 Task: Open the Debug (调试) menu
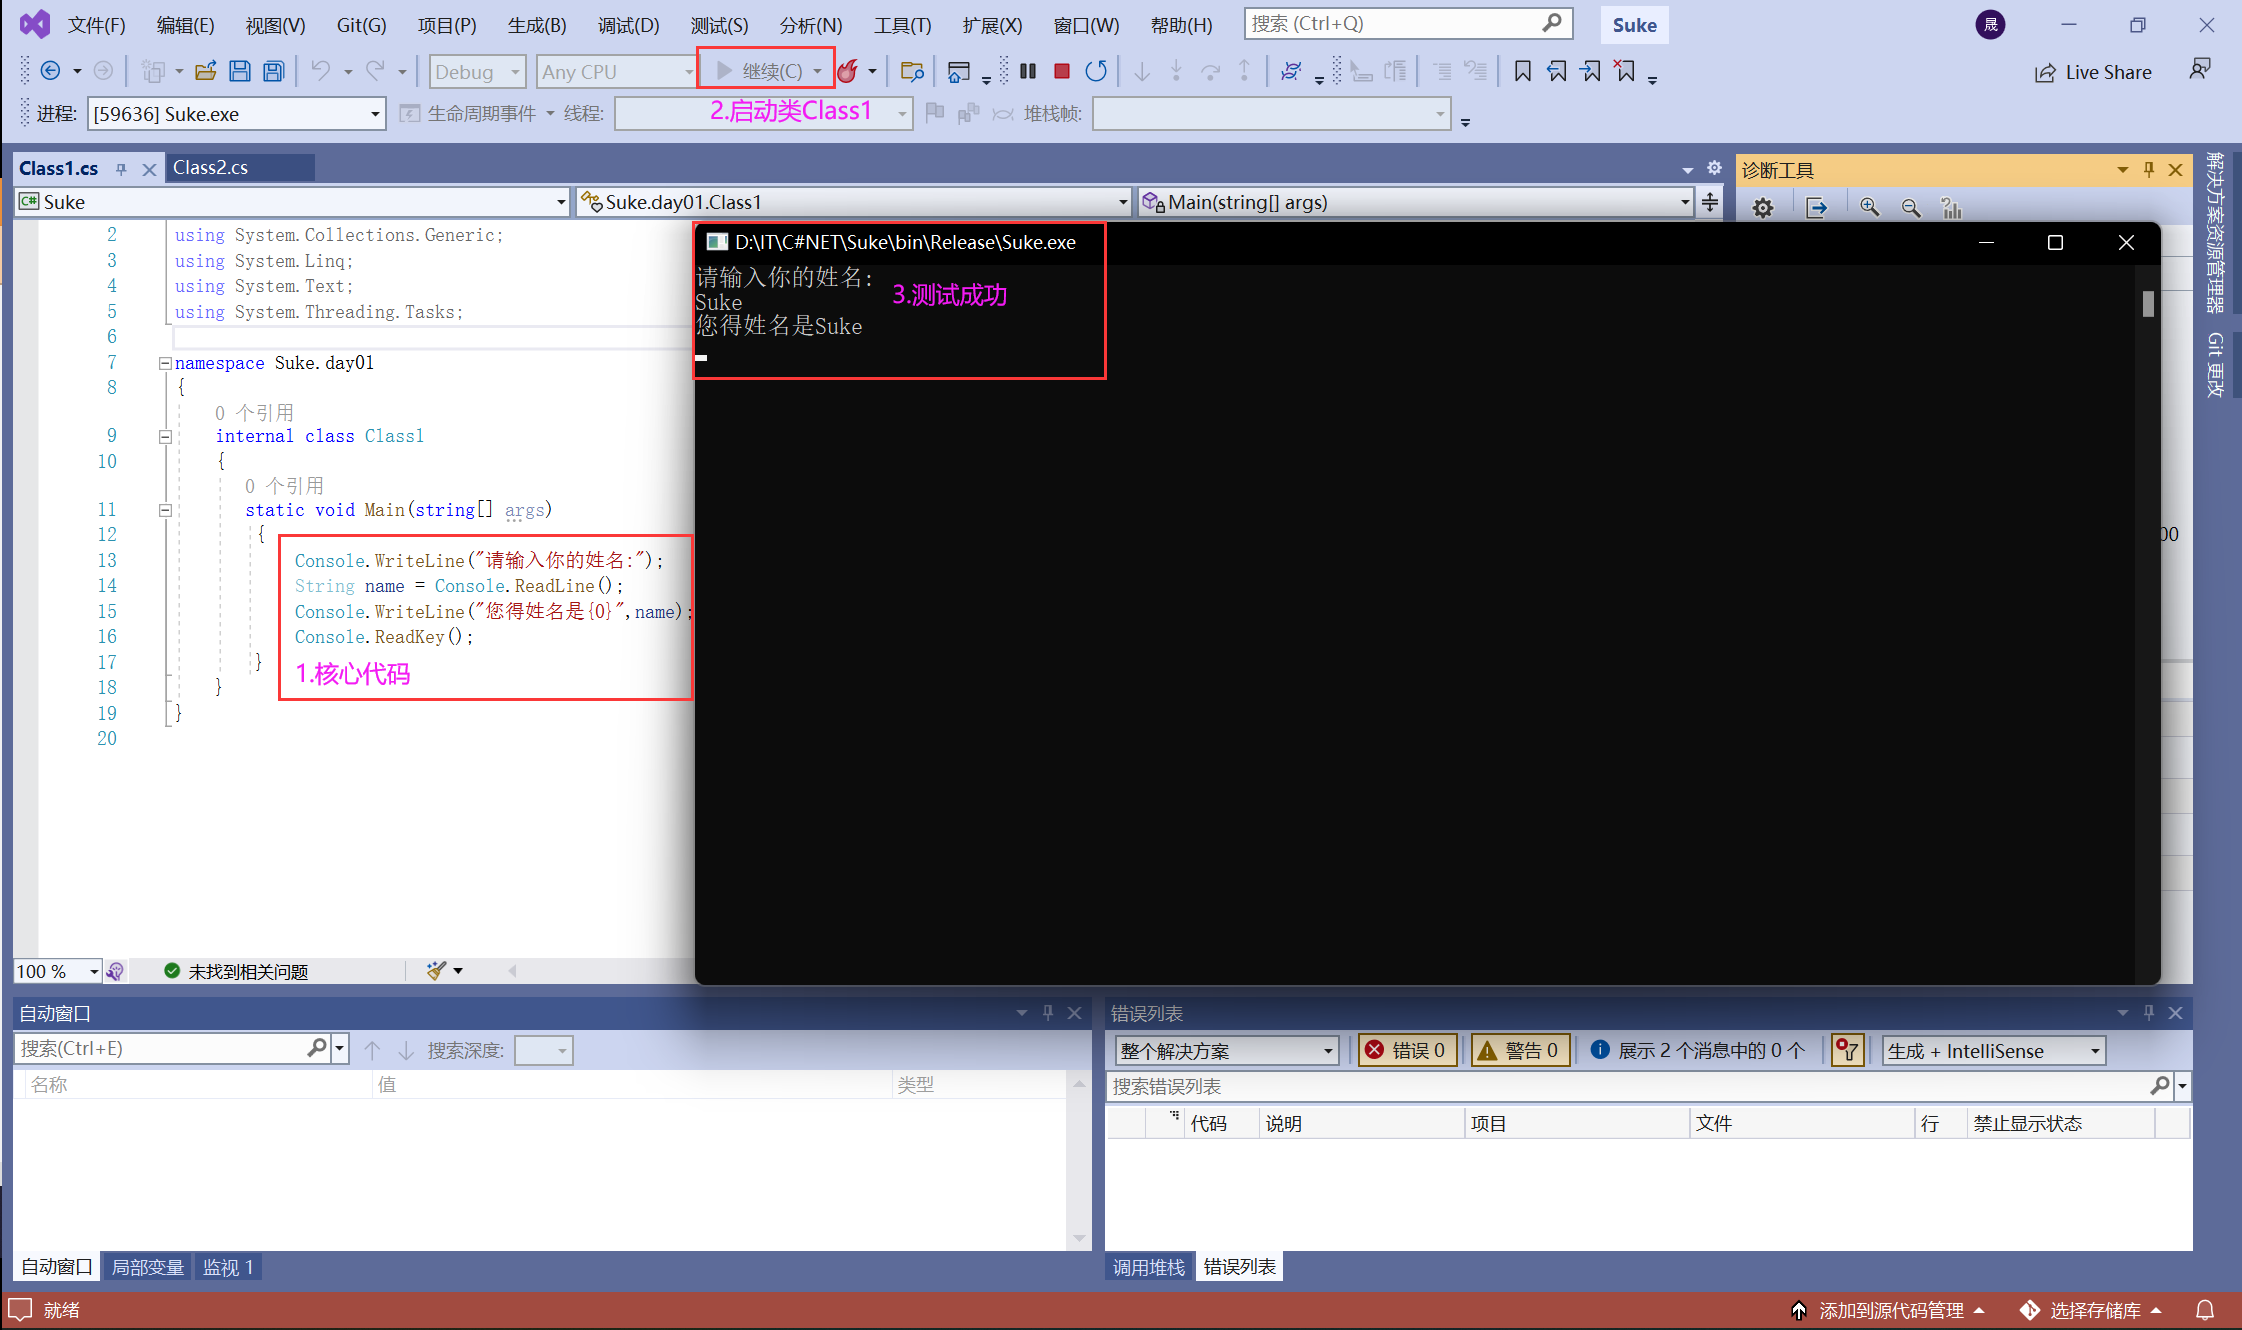point(628,25)
